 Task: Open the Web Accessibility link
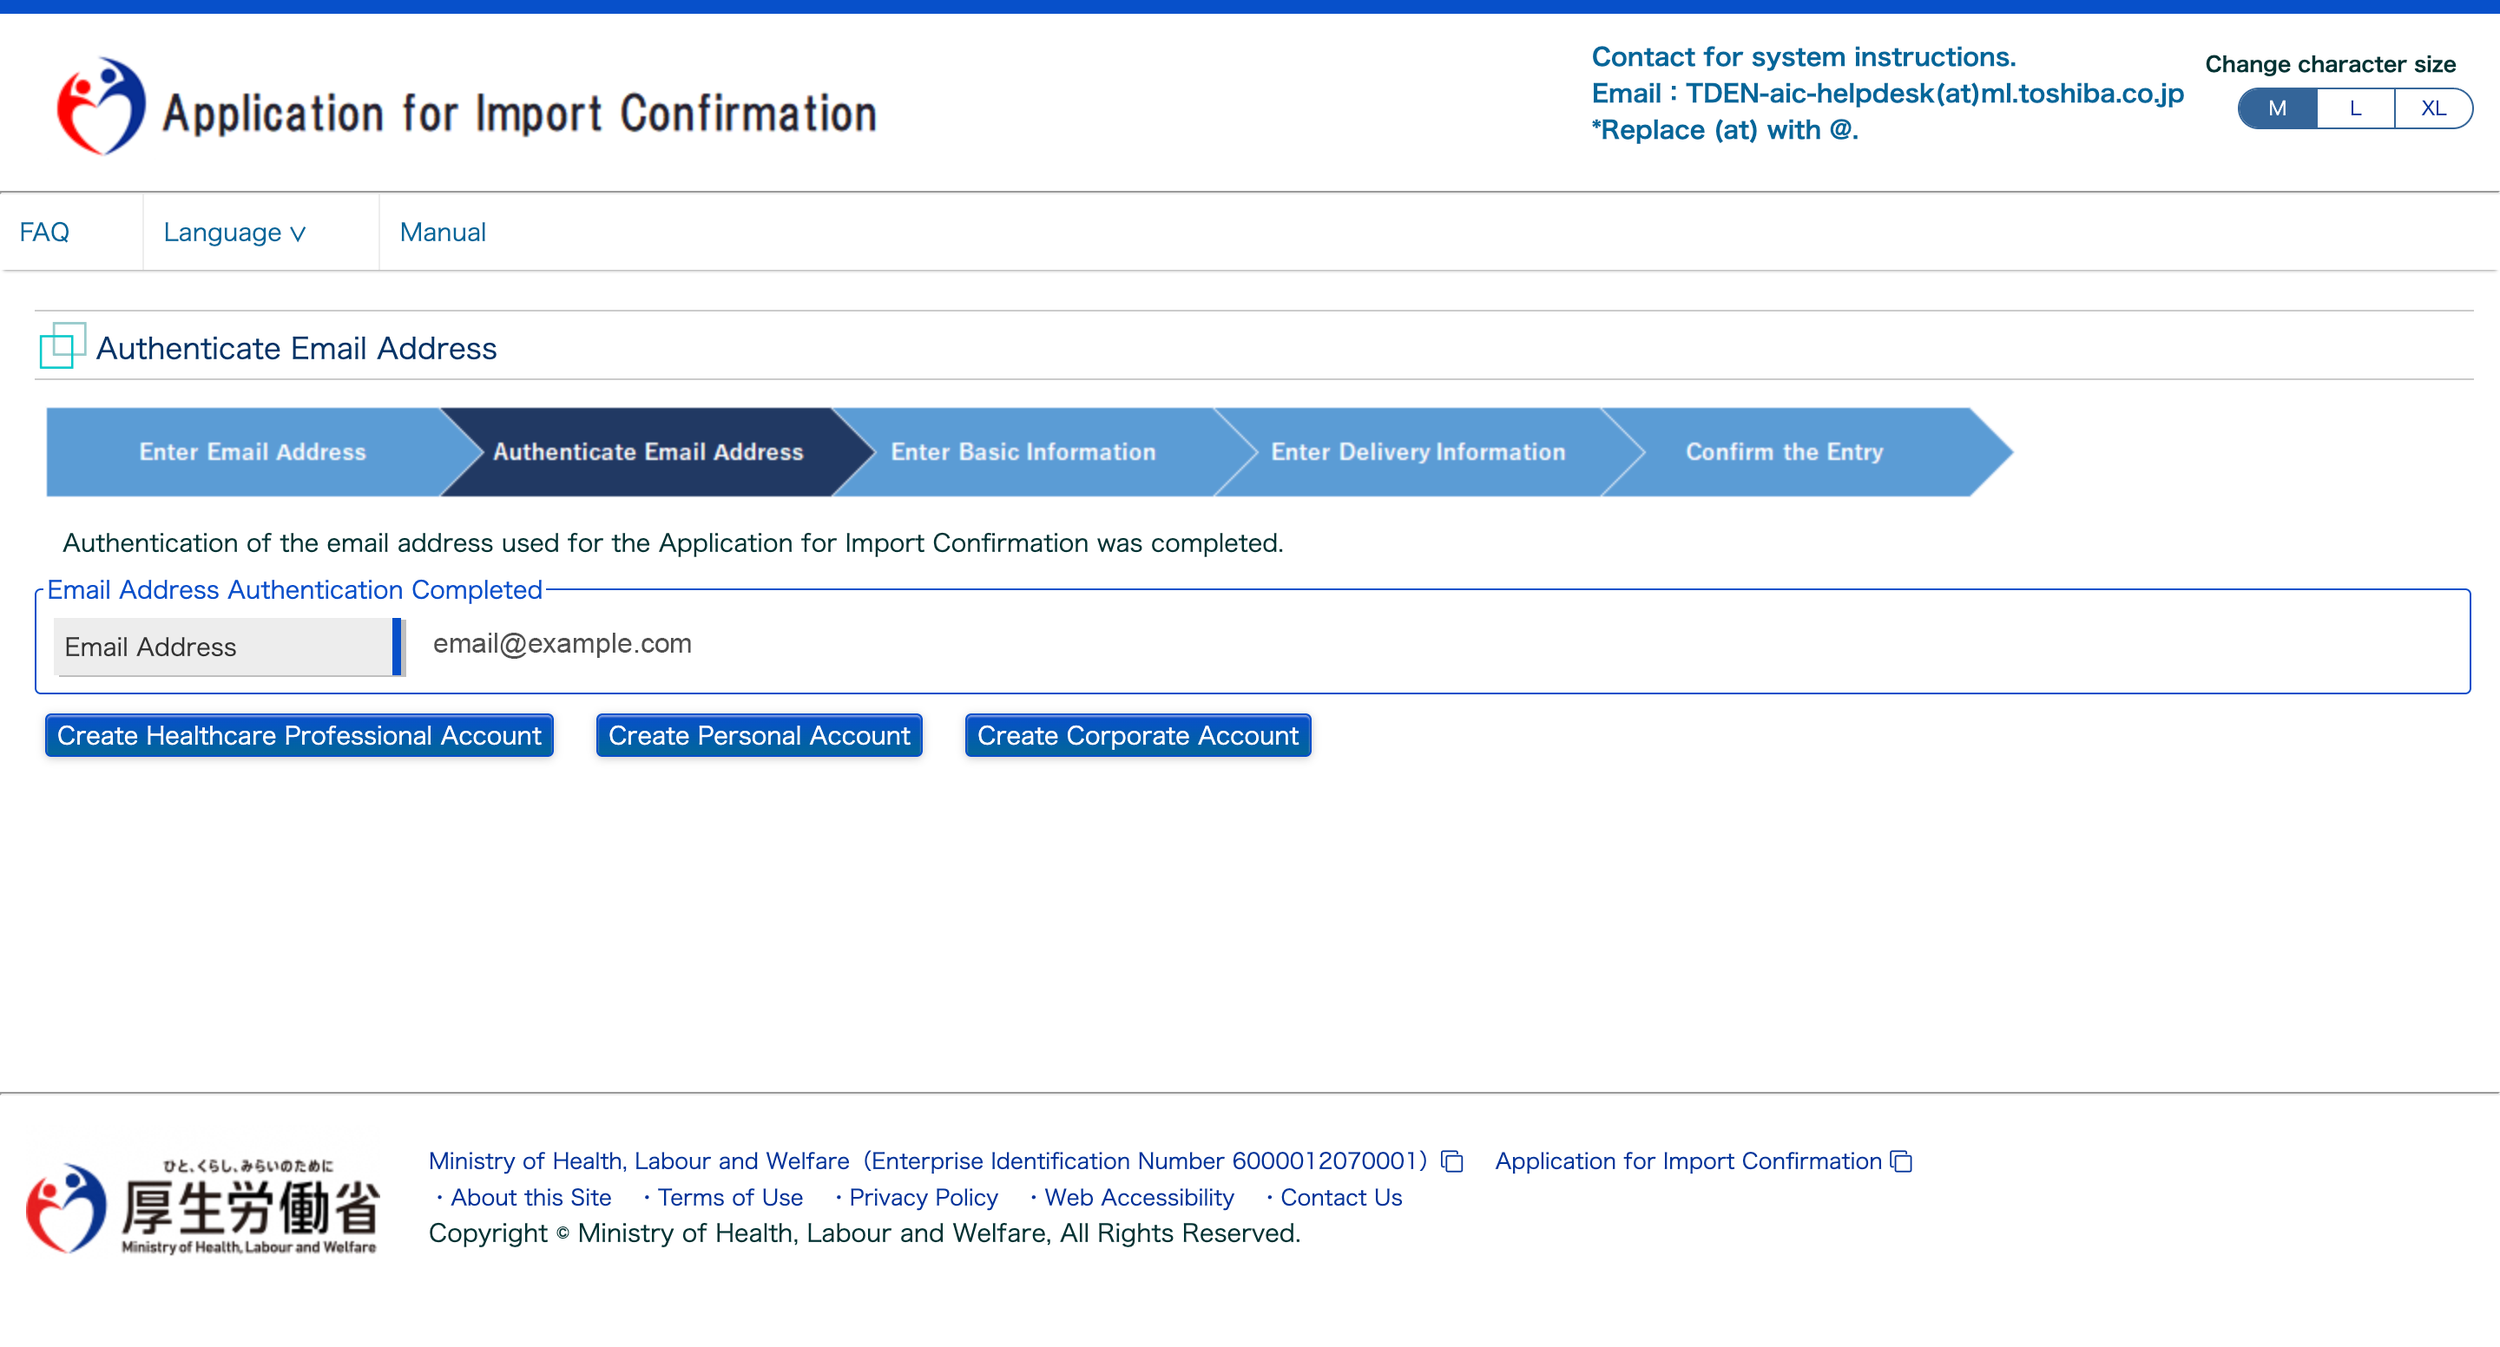coord(1138,1197)
